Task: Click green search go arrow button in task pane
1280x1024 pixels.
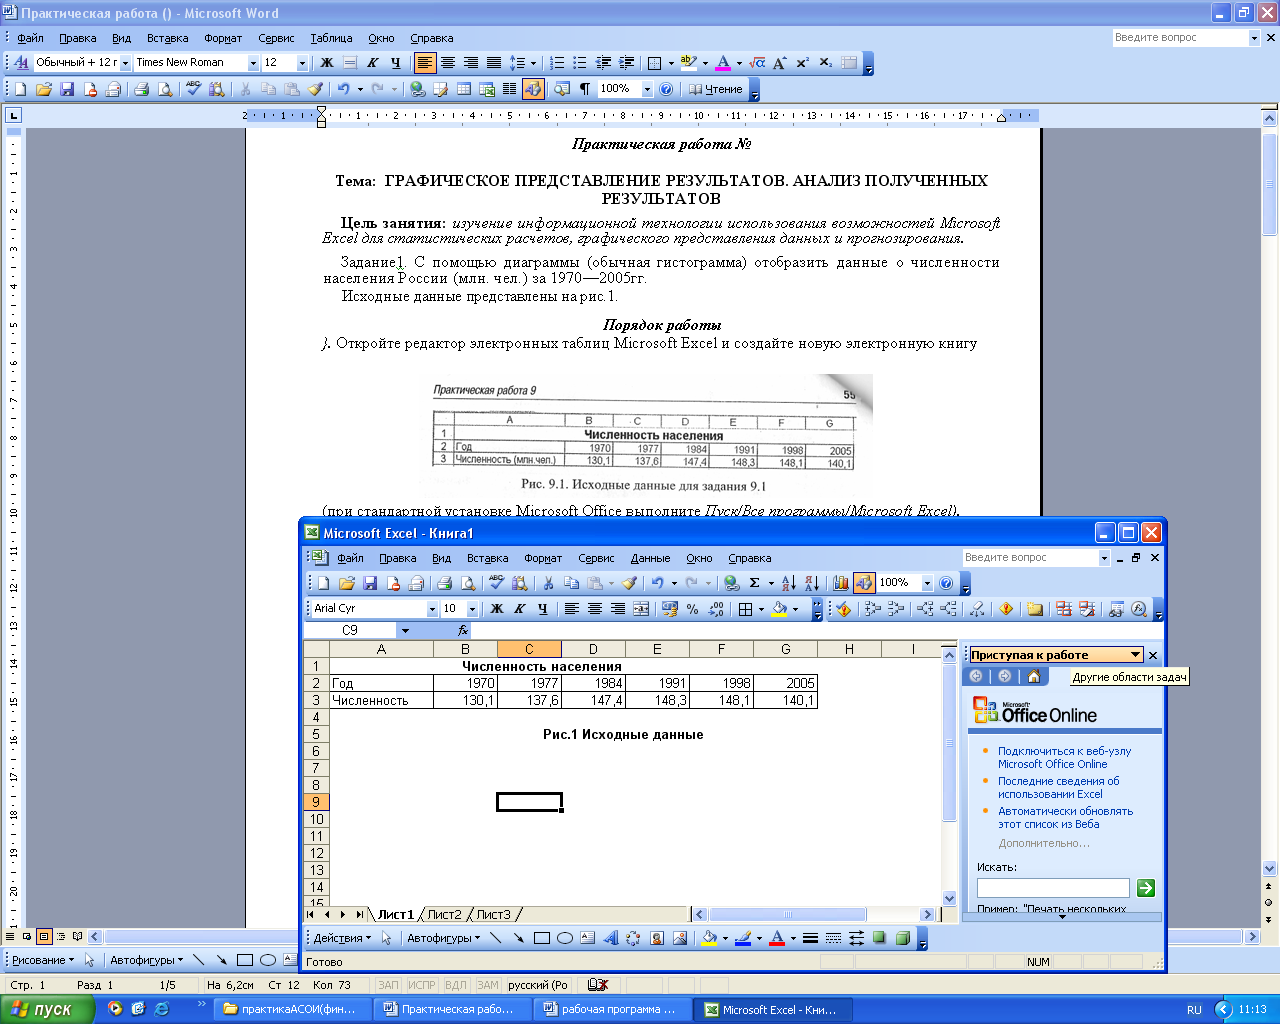Action: tap(1146, 888)
